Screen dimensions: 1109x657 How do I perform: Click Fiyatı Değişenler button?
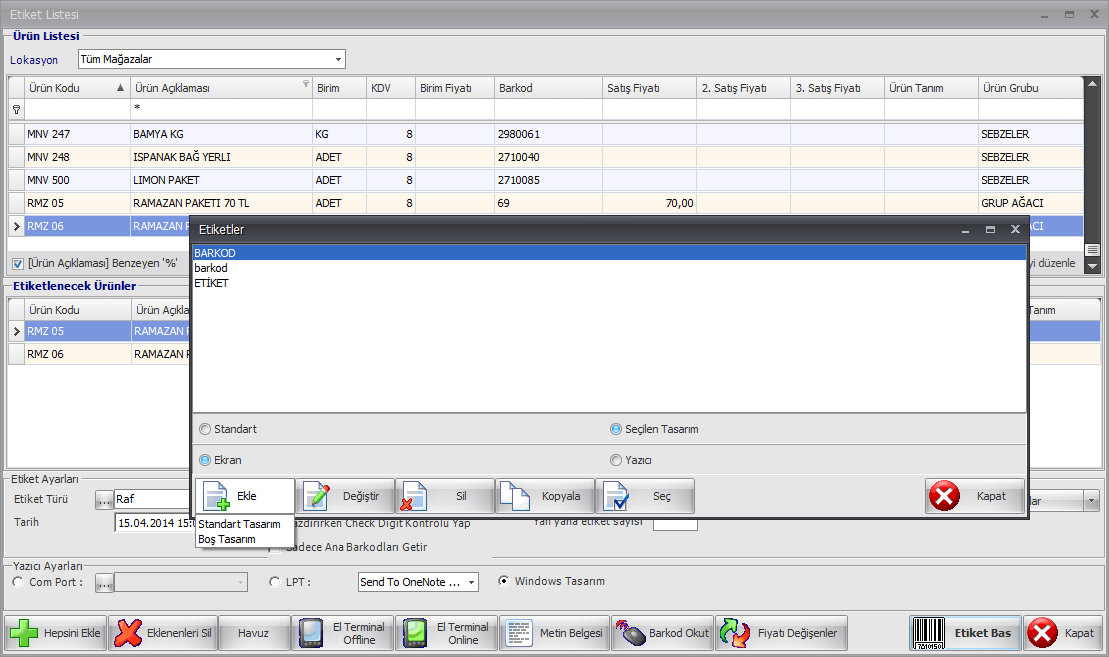coord(781,633)
